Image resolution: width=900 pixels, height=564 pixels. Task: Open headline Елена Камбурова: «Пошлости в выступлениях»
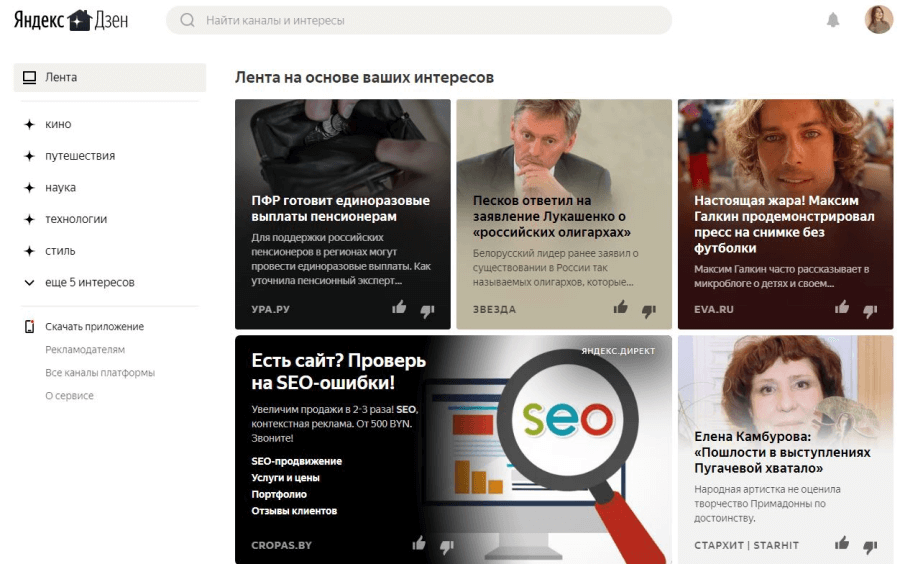pyautogui.click(x=782, y=452)
